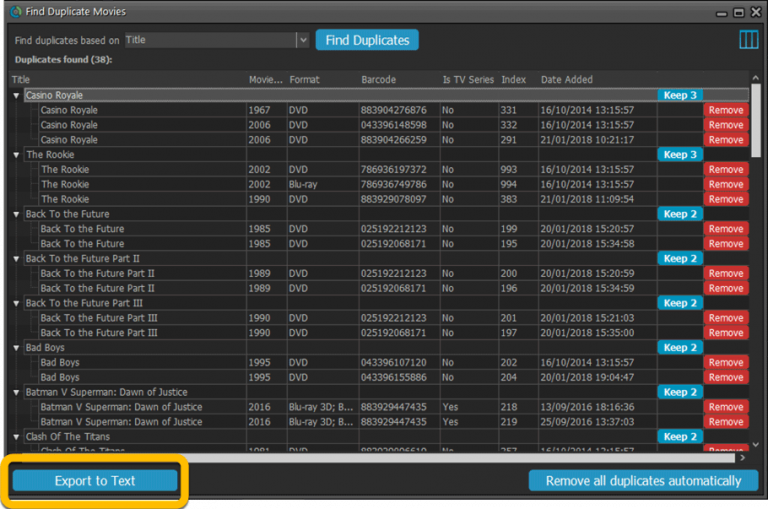Select 'Yes' TV series cell at index 218
This screenshot has height=509, width=768.
pos(469,407)
